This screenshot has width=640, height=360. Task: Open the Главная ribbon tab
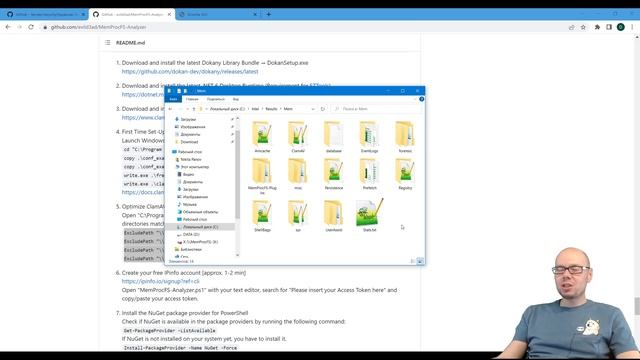click(x=192, y=99)
